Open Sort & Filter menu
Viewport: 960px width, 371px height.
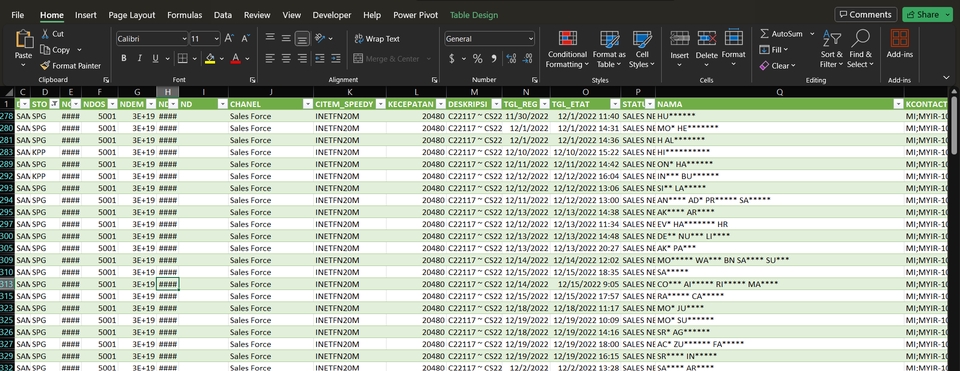click(x=831, y=49)
